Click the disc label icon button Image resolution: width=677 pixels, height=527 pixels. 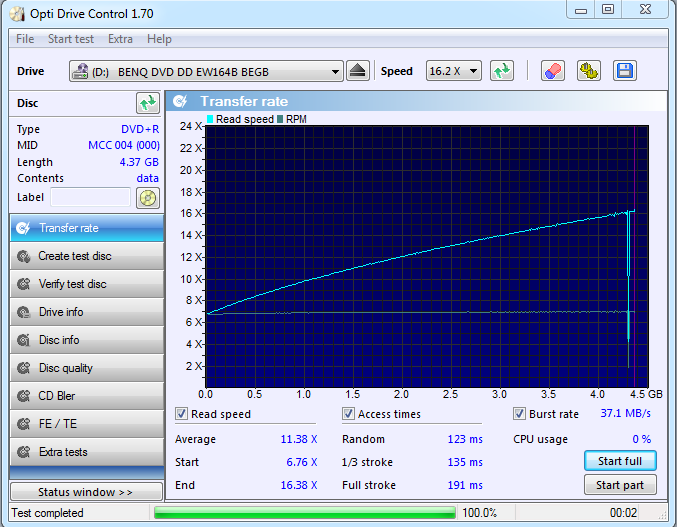(148, 198)
